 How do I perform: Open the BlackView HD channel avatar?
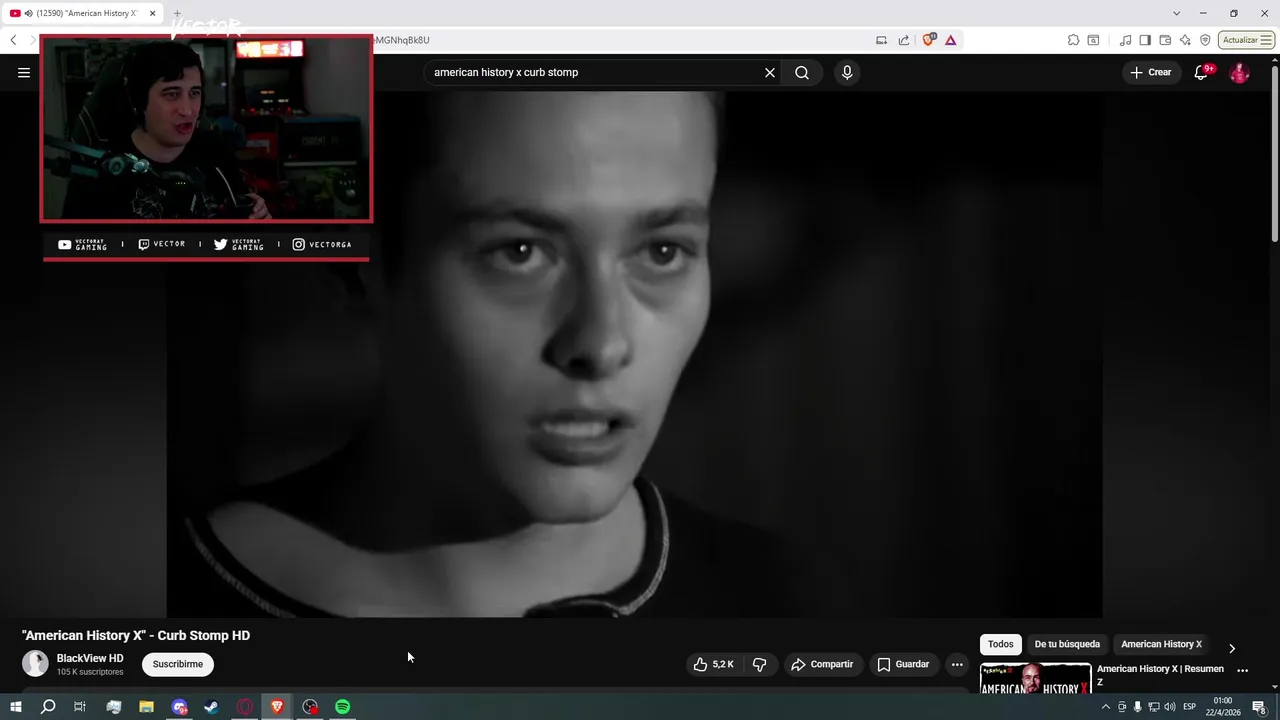35,663
